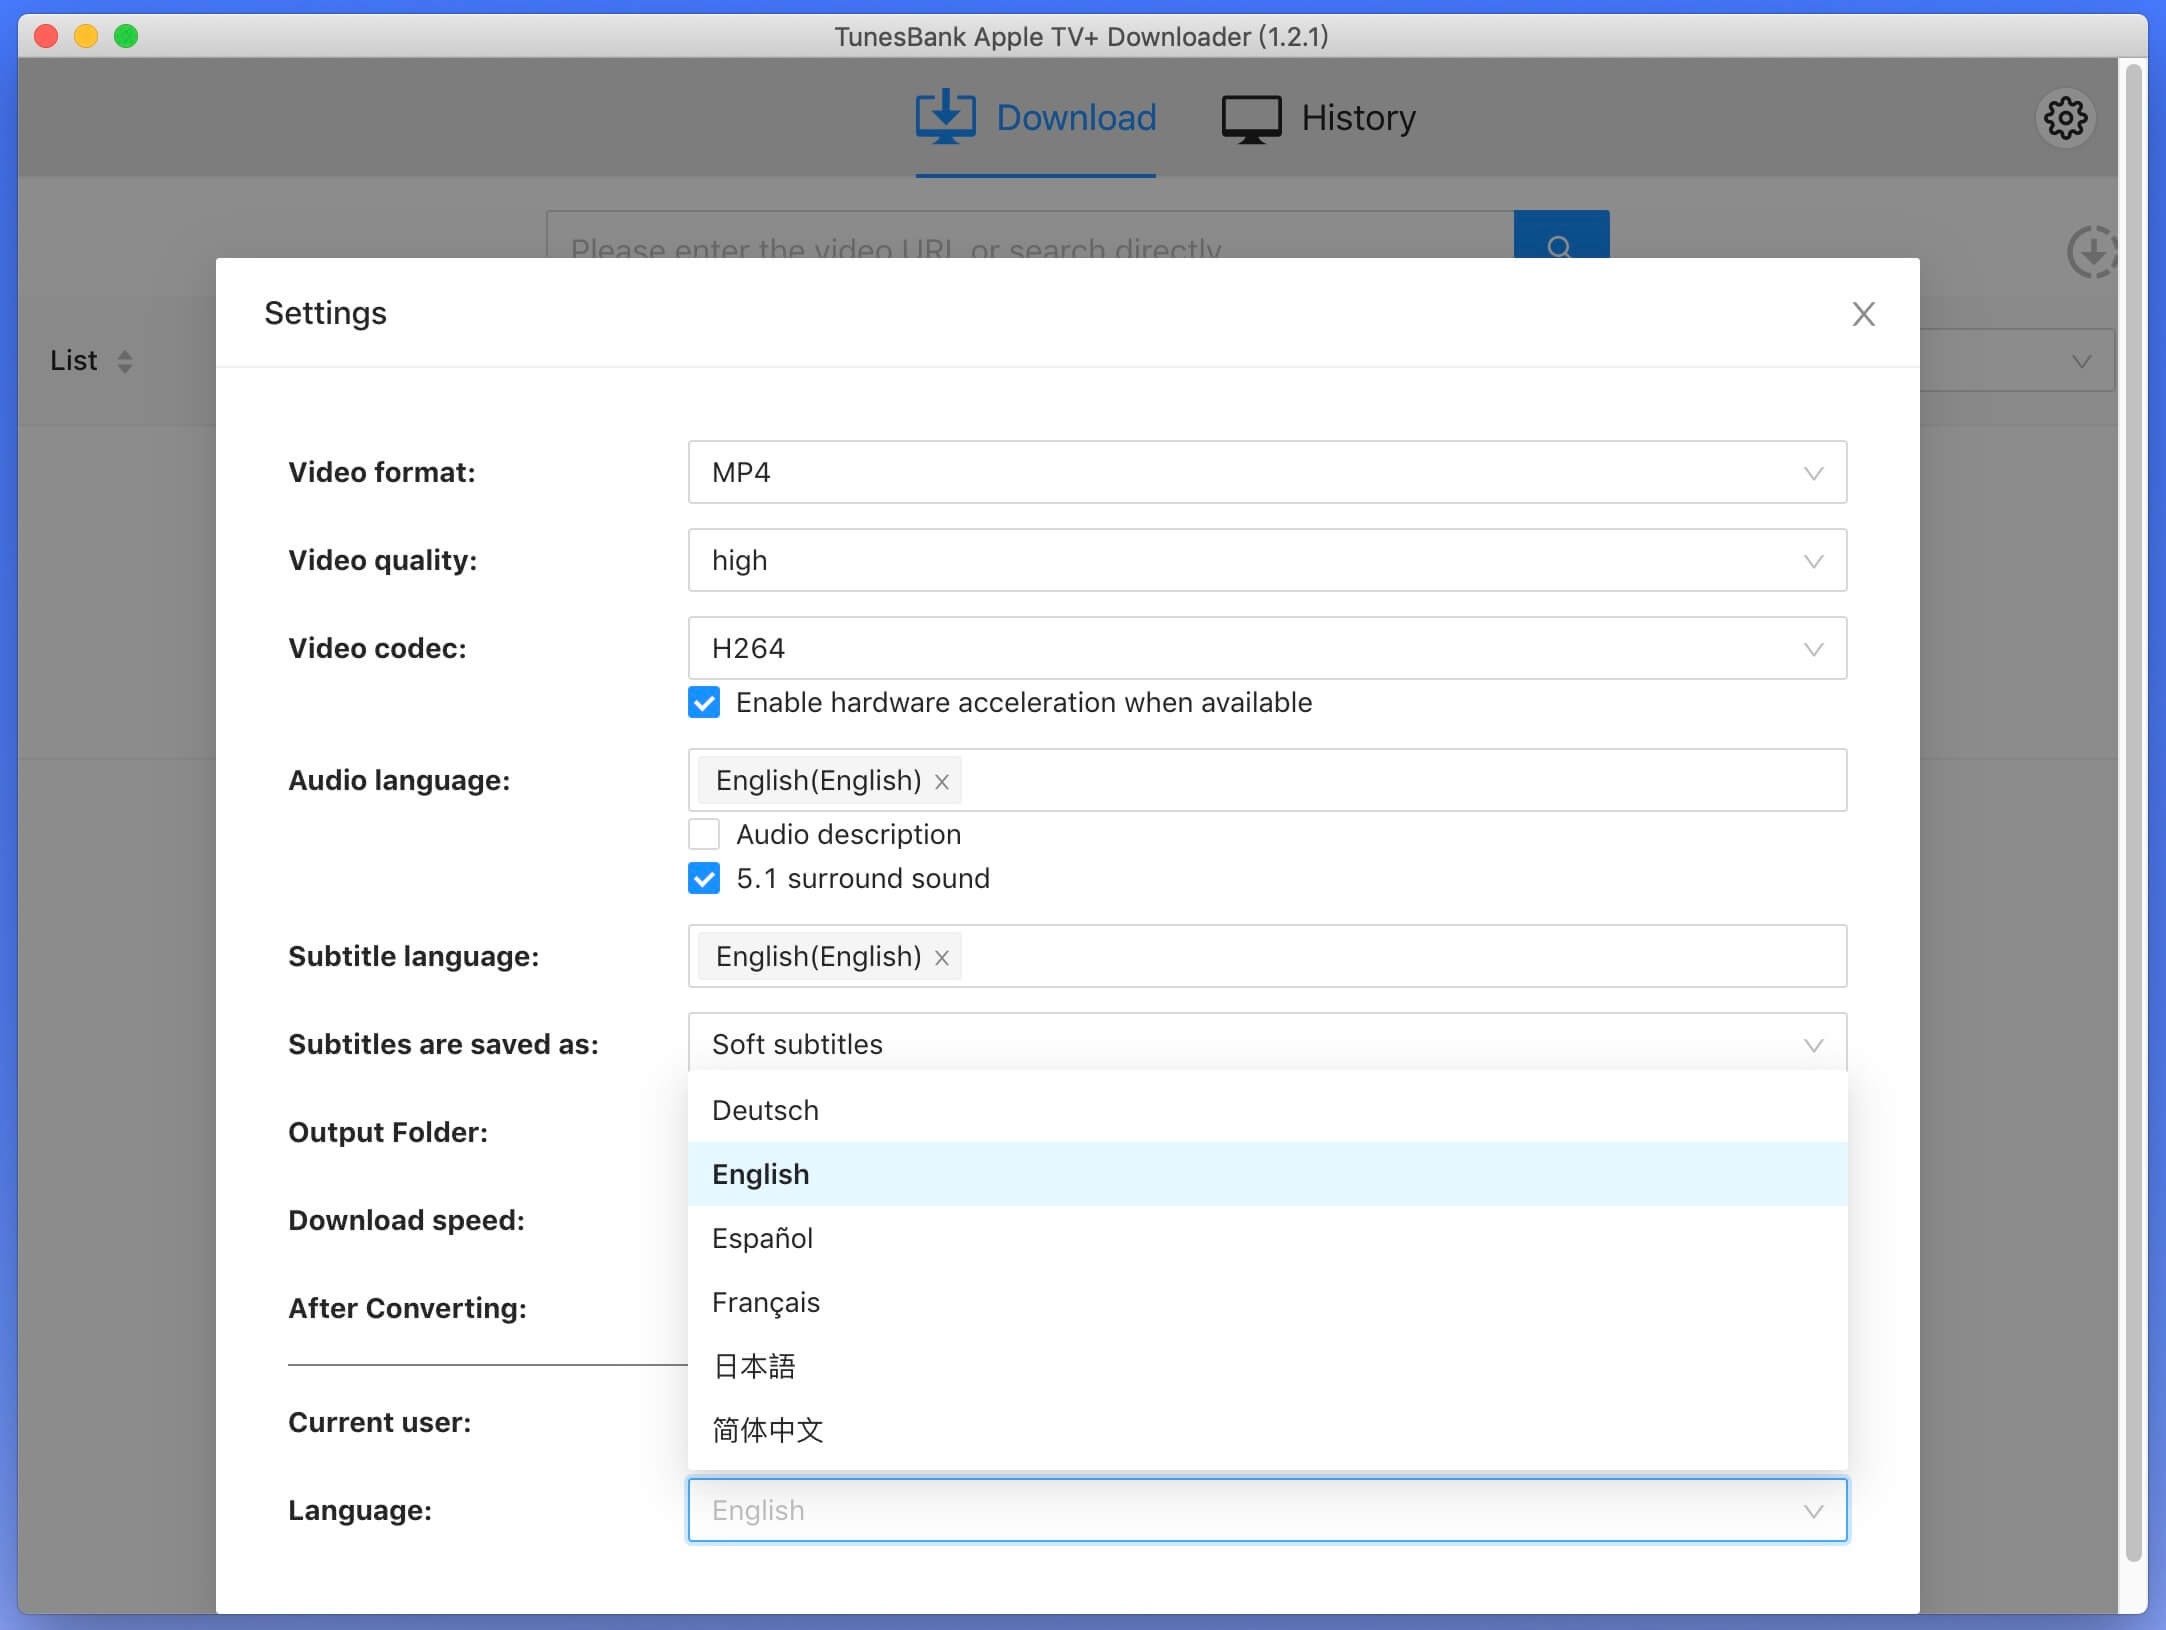Image resolution: width=2166 pixels, height=1630 pixels.
Task: Uncheck 5.1 surround sound
Action: click(x=704, y=878)
